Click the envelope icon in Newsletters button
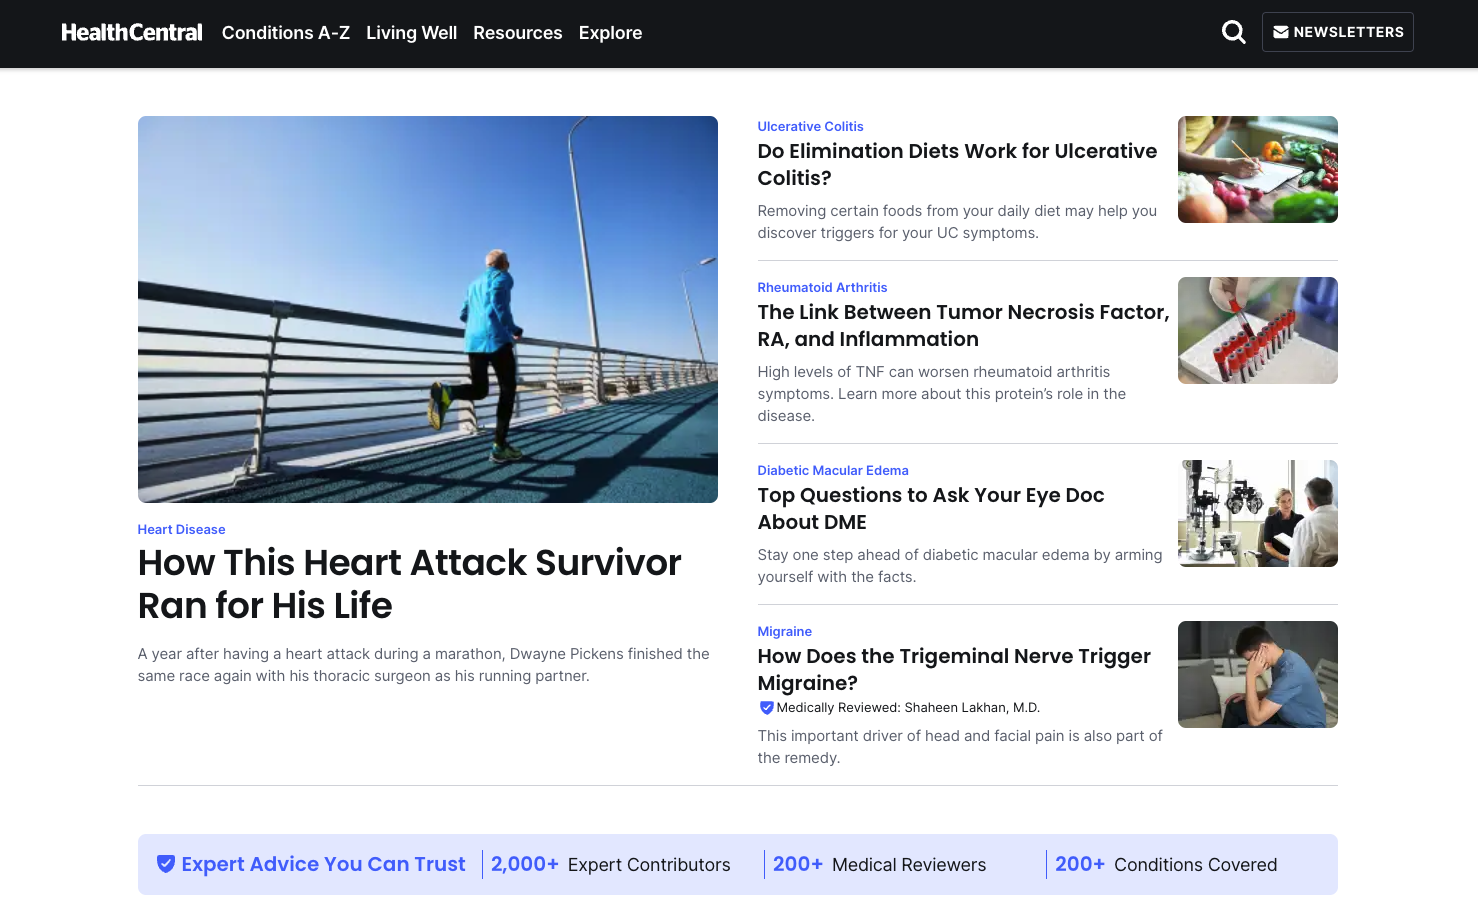This screenshot has height=916, width=1478. coord(1279,31)
